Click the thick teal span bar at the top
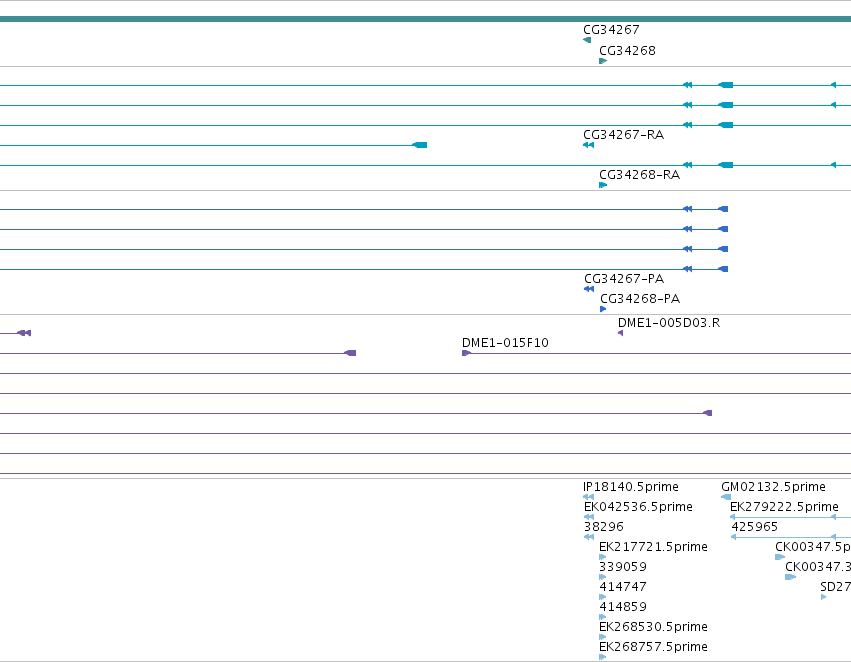Viewport: 851px width, 662px height. point(426,20)
